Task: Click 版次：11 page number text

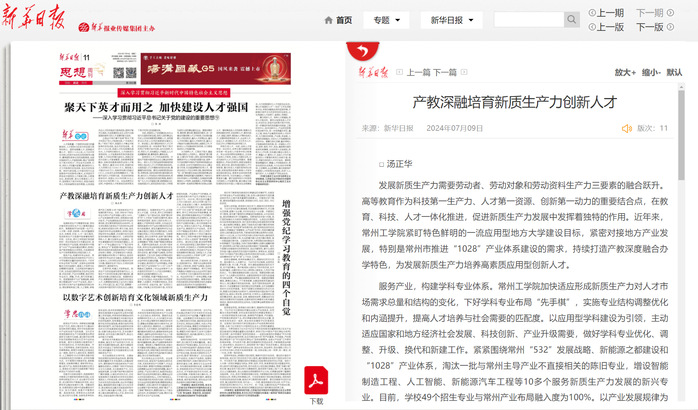Action: click(x=652, y=128)
